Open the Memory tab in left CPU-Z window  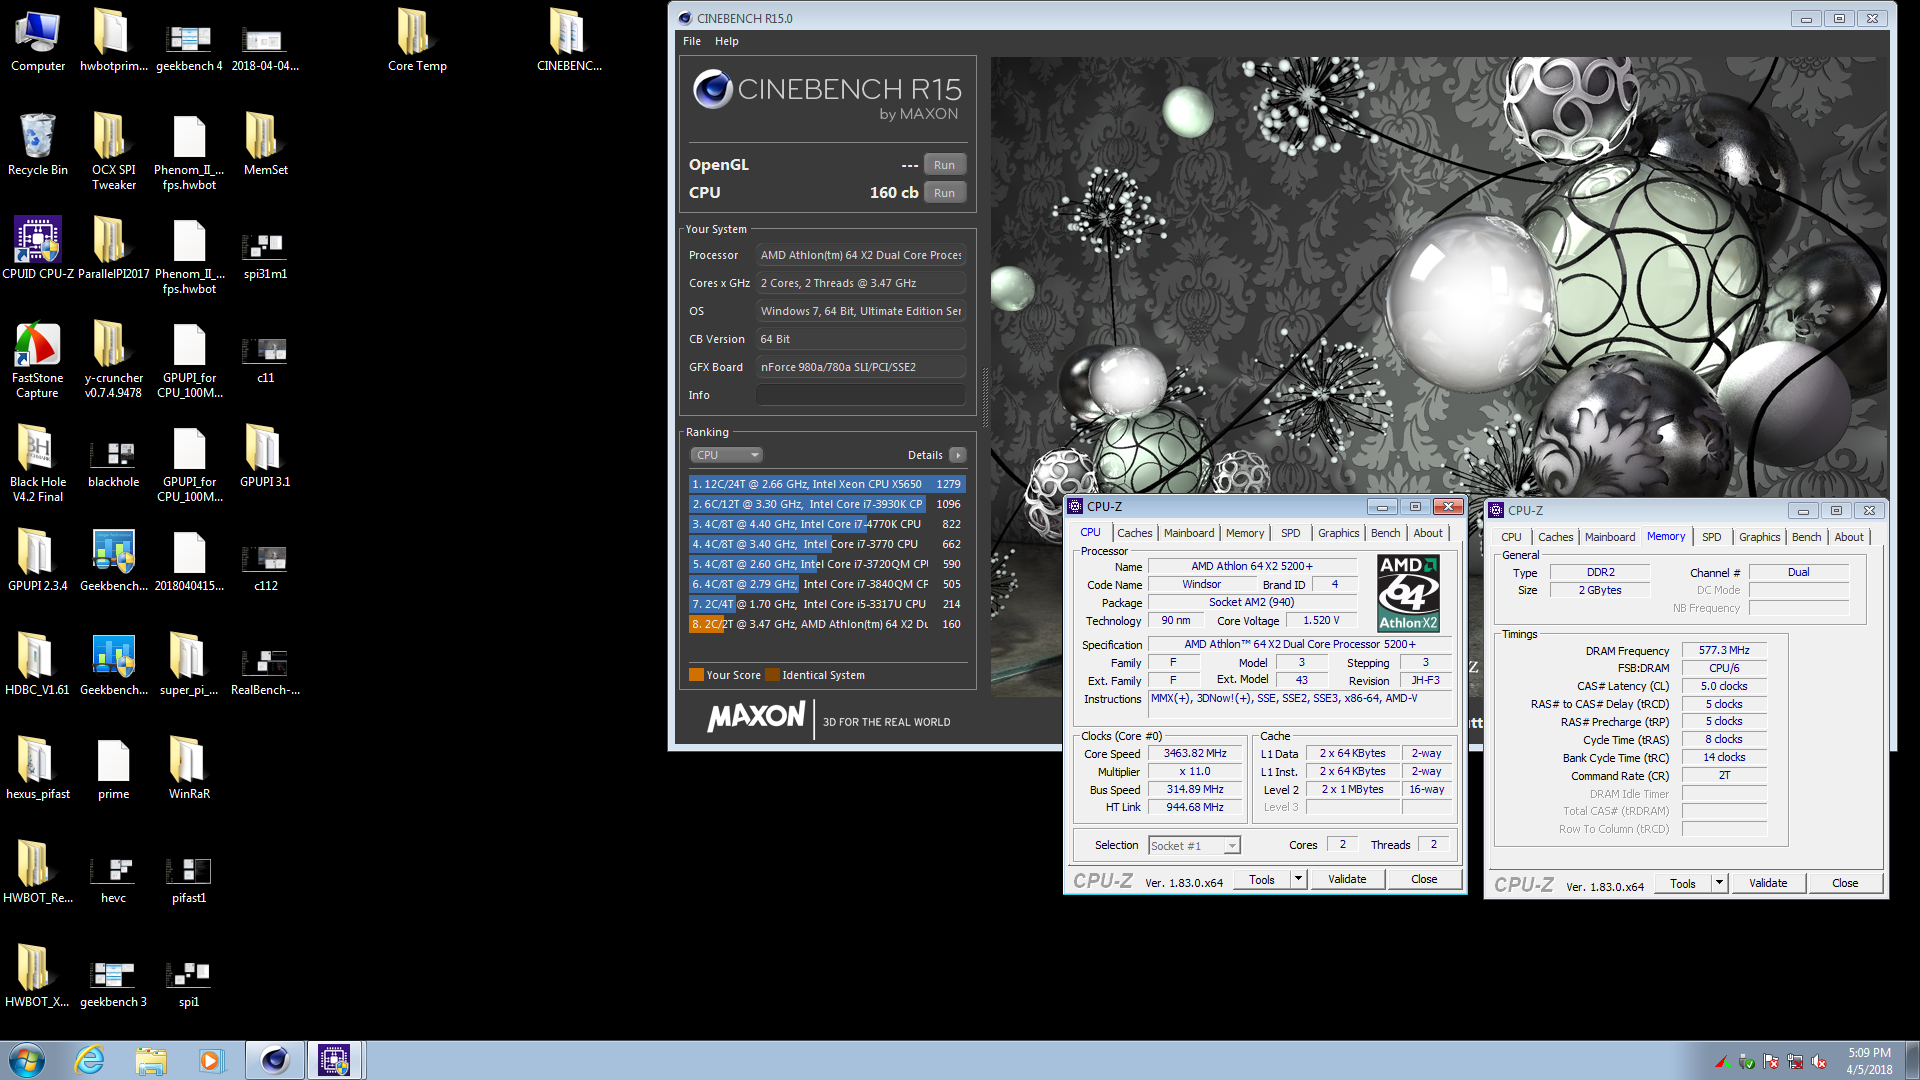(x=1245, y=533)
